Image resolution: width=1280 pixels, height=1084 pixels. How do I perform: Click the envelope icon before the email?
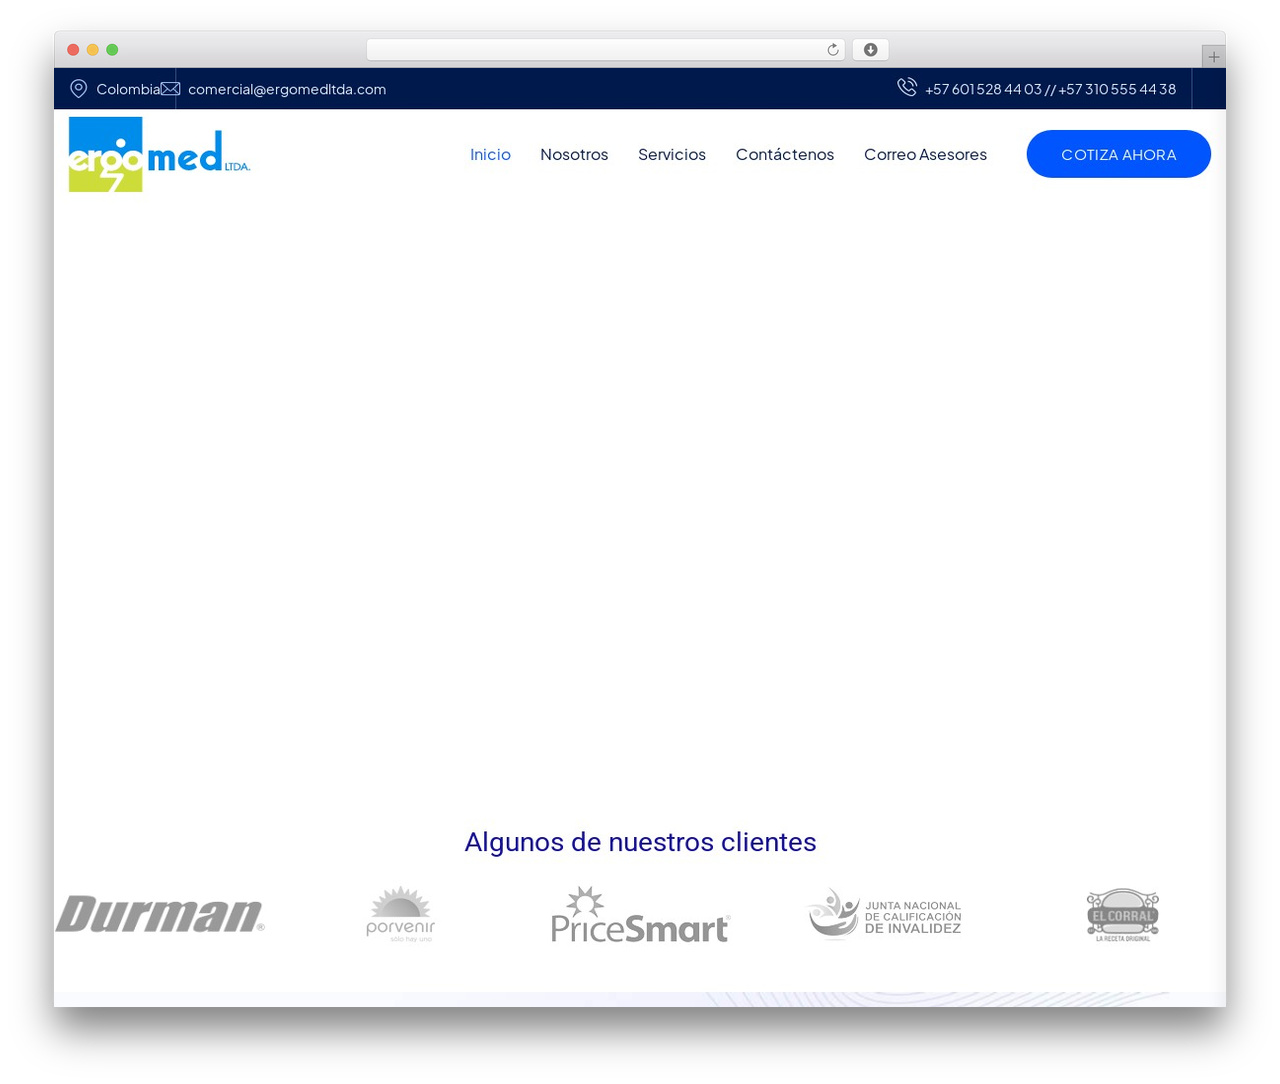[171, 89]
